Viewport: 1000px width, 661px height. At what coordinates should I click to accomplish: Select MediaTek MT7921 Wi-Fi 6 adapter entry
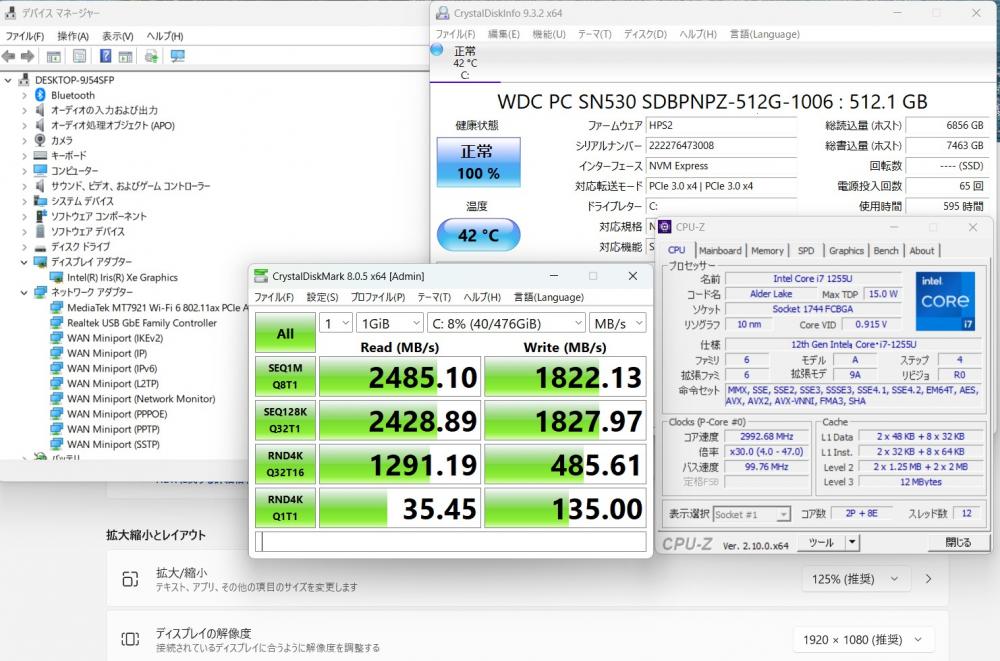pos(158,308)
